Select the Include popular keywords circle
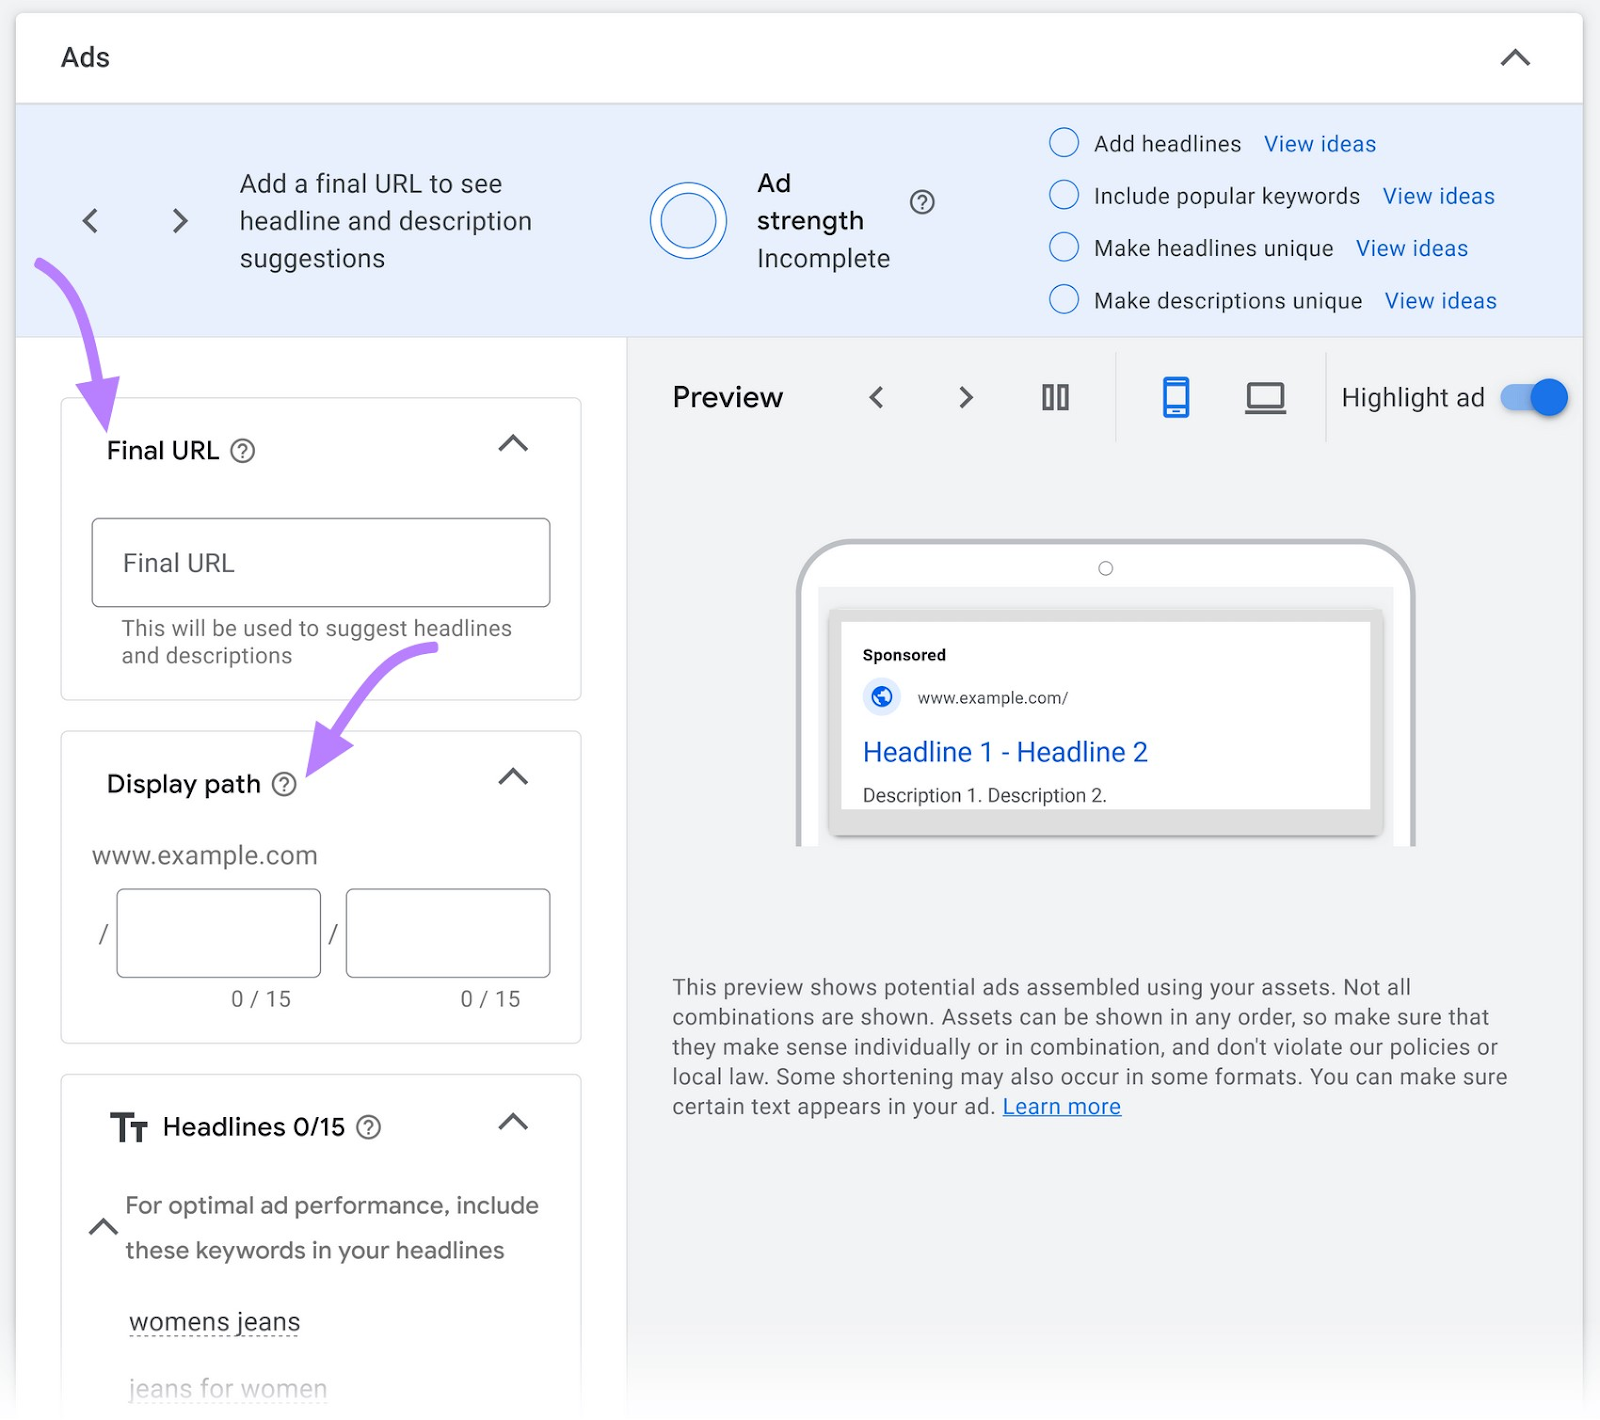 click(x=1064, y=195)
